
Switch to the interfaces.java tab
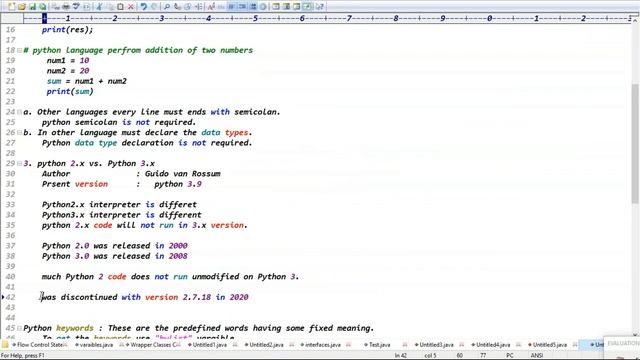point(323,345)
